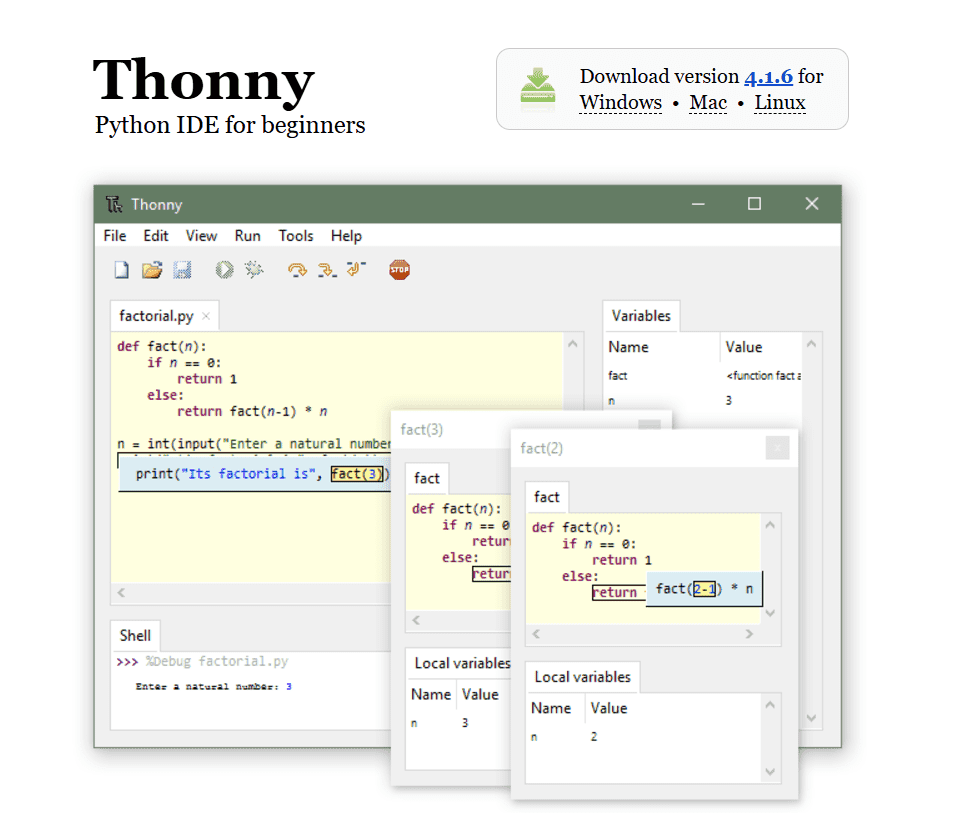Close the fact(2) window
This screenshot has height=813, width=963.
pyautogui.click(x=778, y=448)
